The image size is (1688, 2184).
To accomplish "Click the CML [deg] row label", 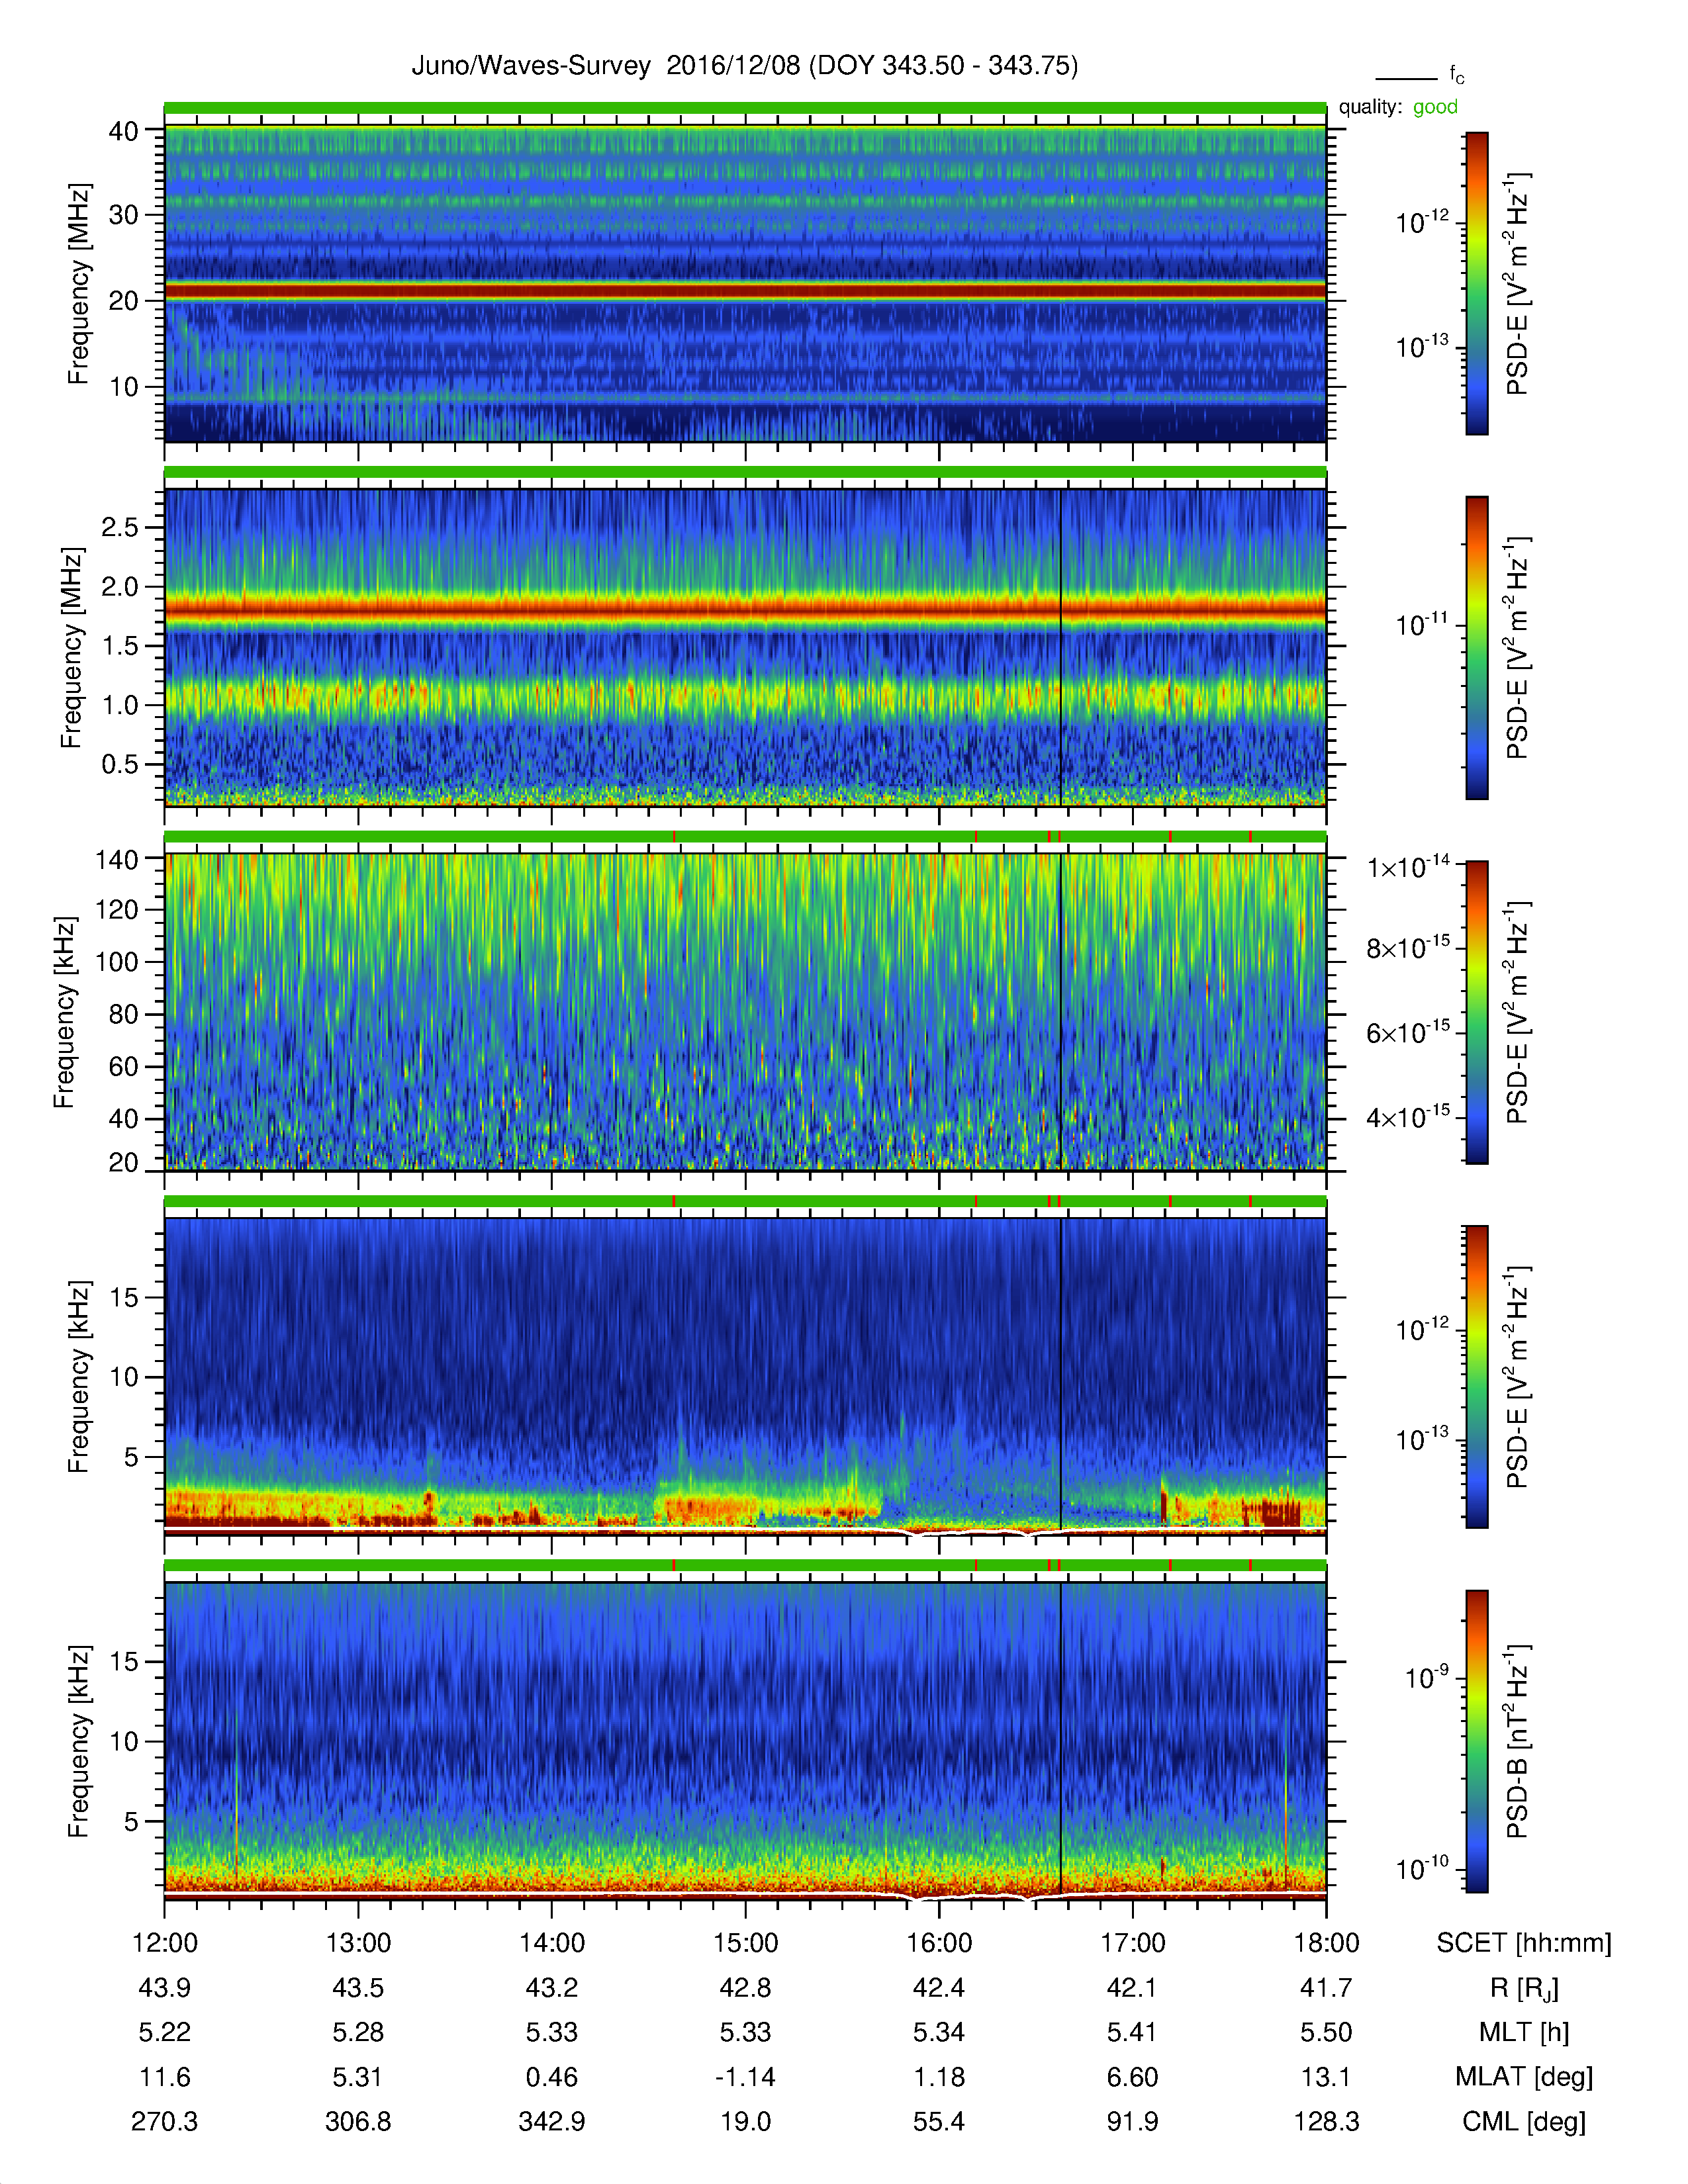I will point(1524,2121).
